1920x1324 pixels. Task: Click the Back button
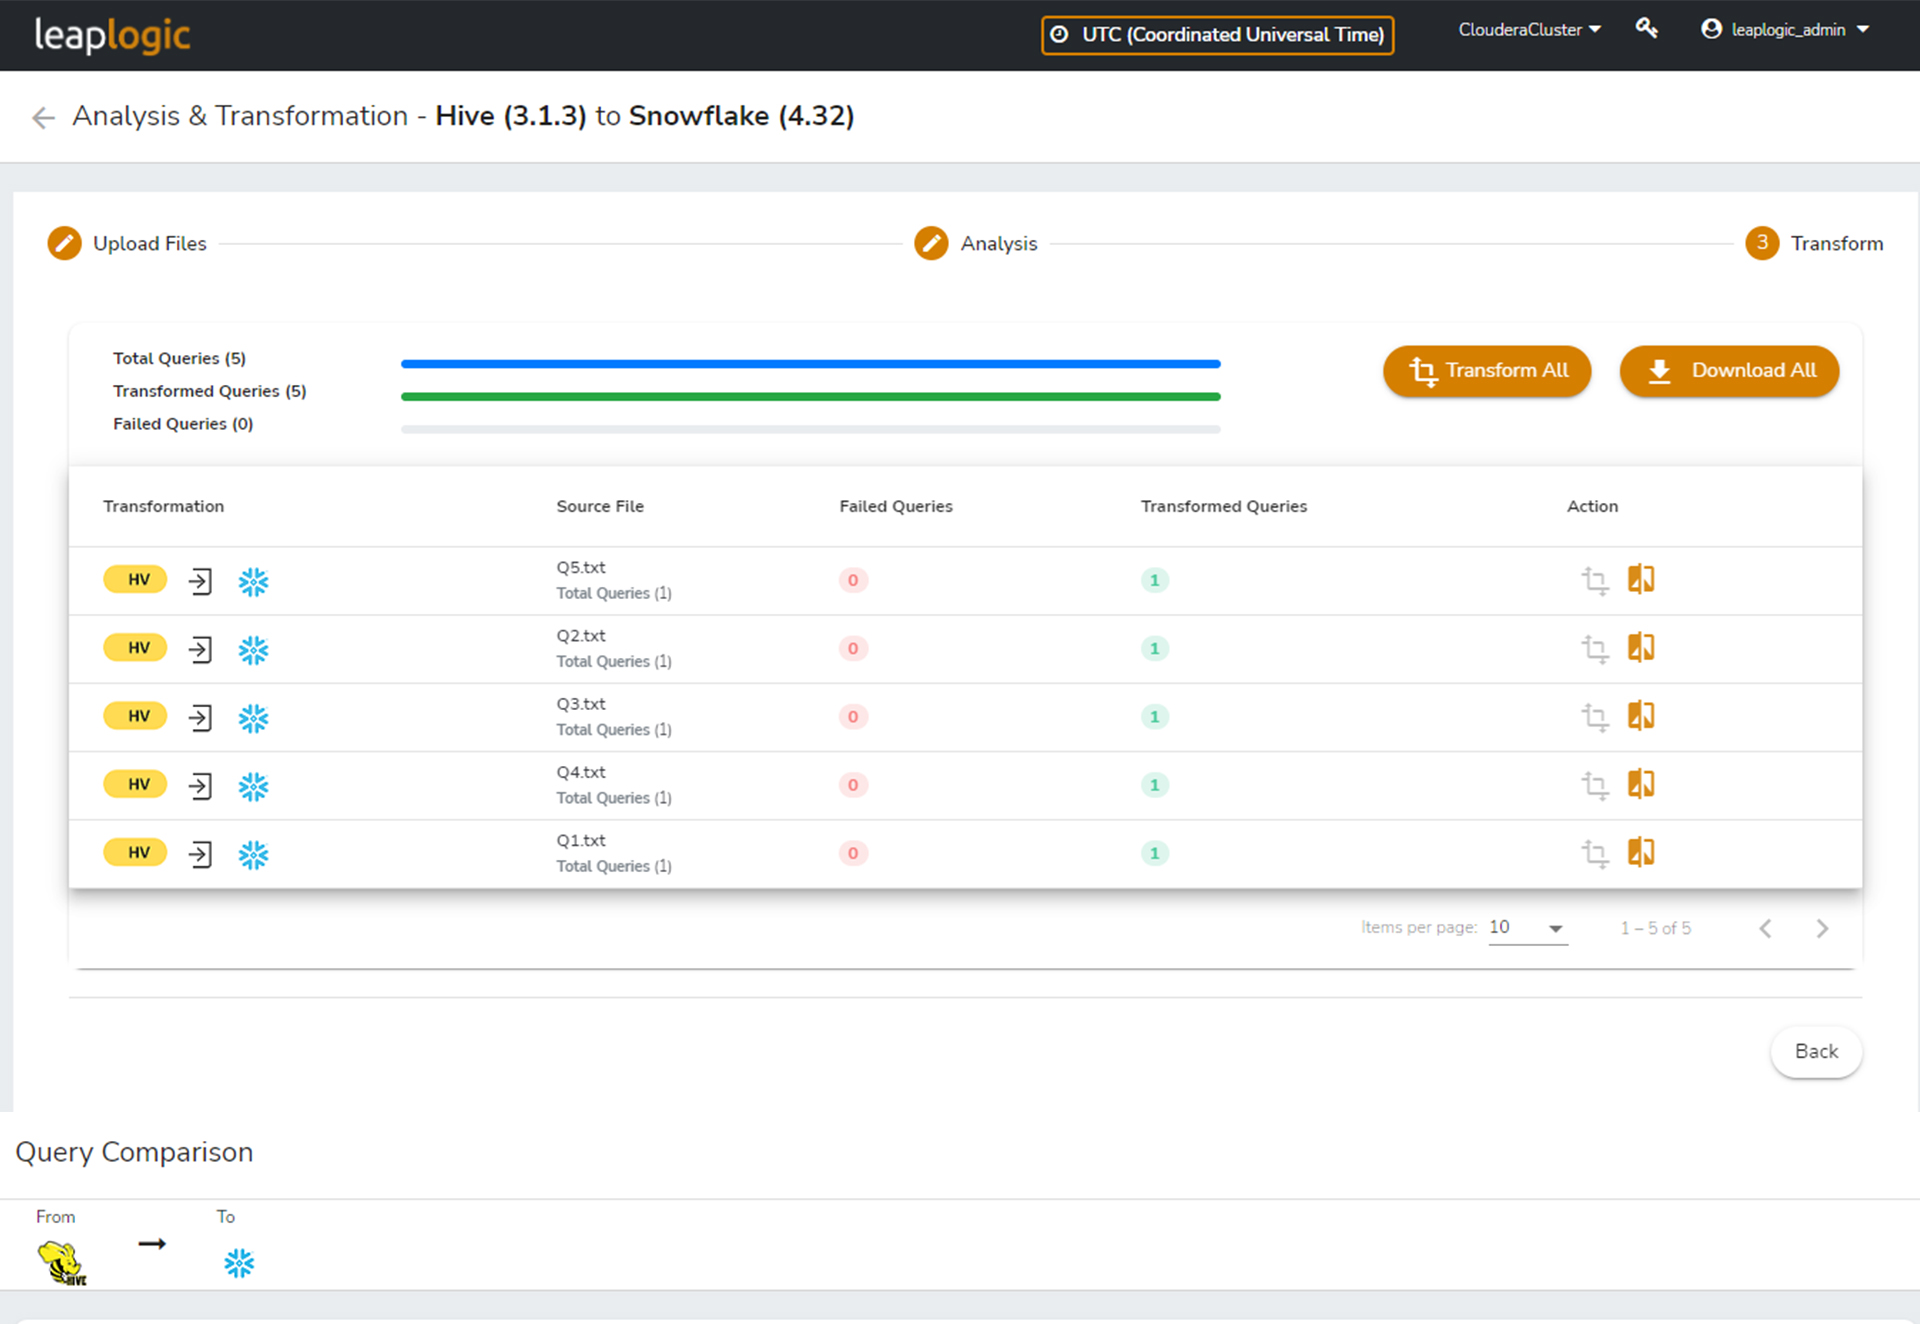pos(1815,1051)
